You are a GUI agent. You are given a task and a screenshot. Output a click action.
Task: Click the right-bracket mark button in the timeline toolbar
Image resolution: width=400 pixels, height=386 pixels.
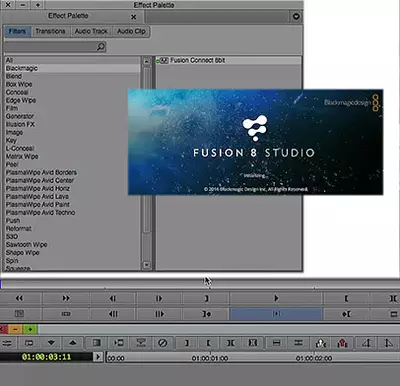coord(186,343)
